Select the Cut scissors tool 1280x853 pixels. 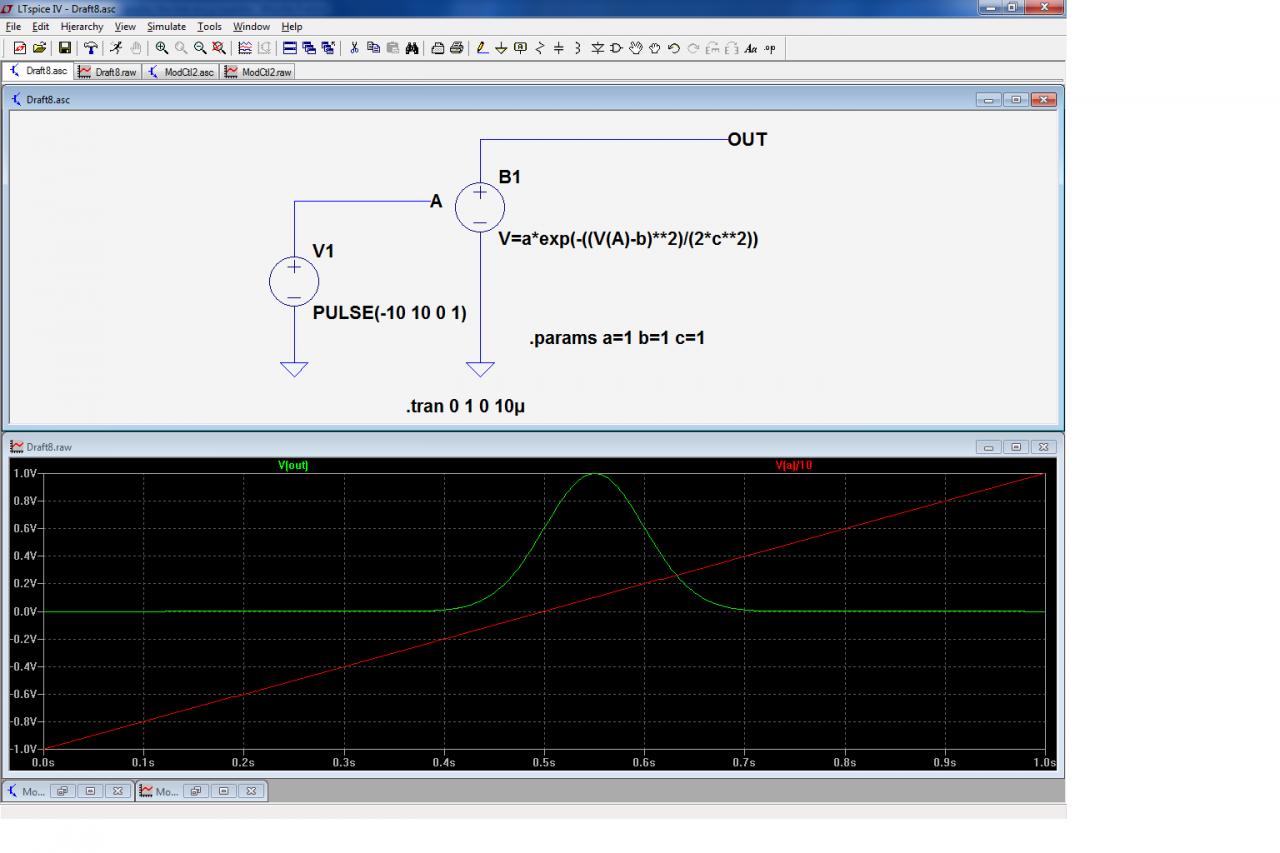coord(354,48)
